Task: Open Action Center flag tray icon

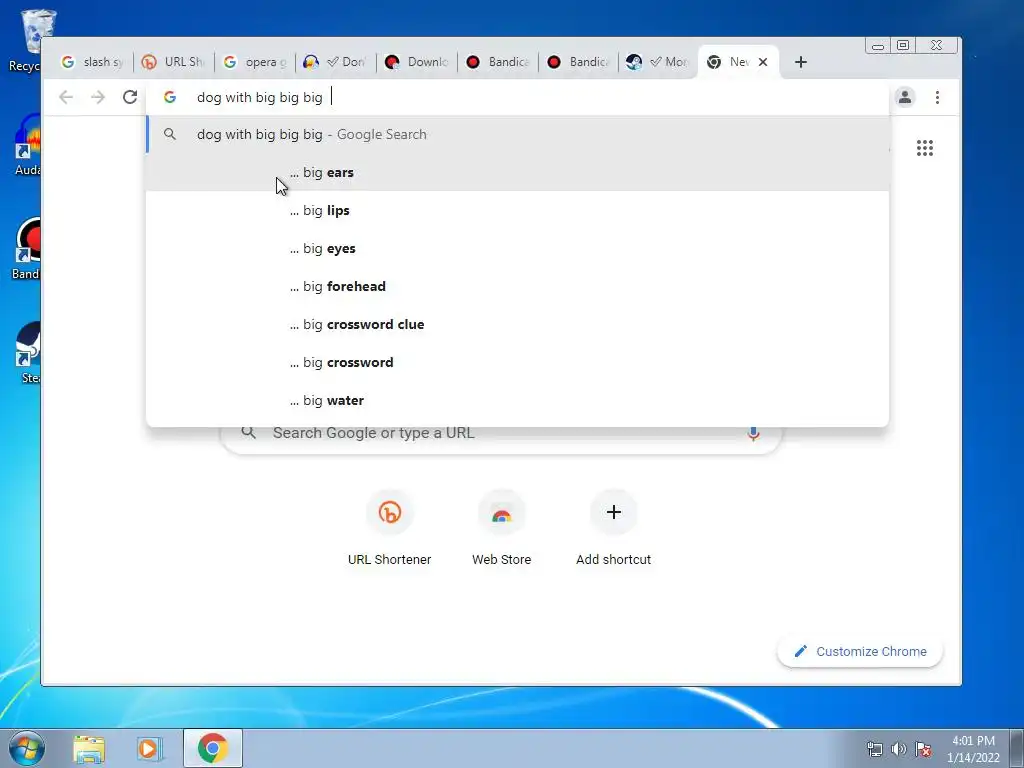Action: pyautogui.click(x=923, y=749)
